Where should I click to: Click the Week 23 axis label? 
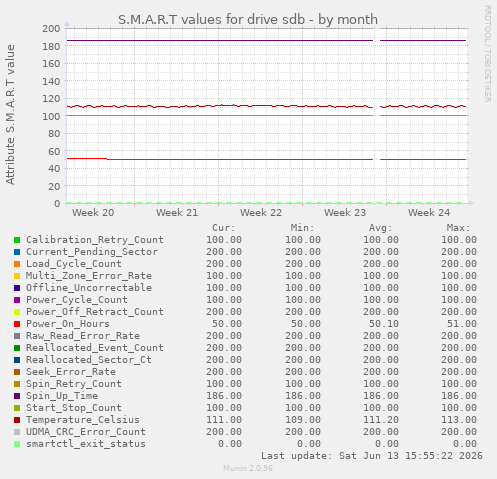click(345, 213)
